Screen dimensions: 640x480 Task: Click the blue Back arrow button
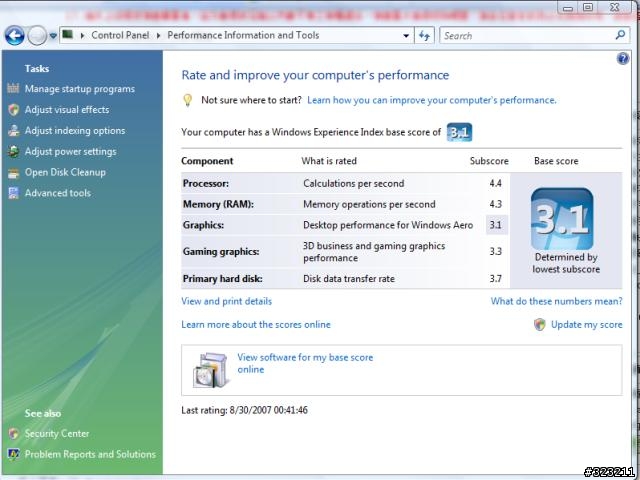[15, 36]
